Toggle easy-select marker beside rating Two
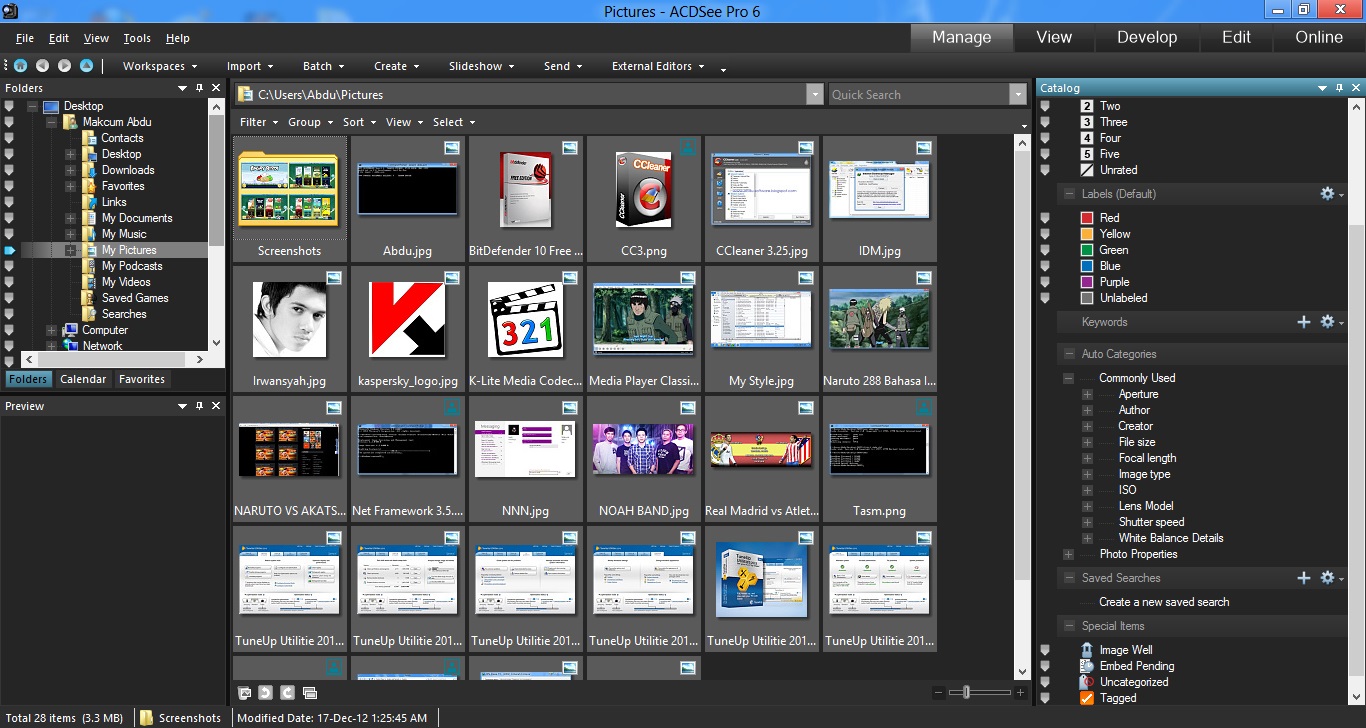This screenshot has height=728, width=1366. pos(1046,106)
